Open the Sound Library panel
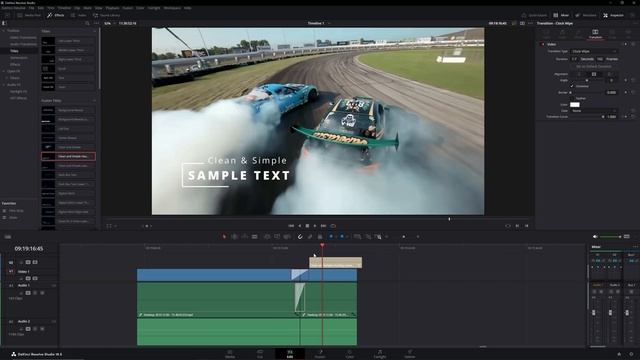Screen dimensions: 640x360 point(107,15)
